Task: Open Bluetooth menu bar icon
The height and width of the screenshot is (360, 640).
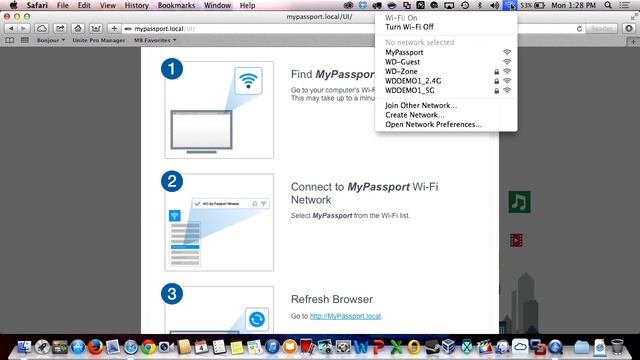Action: [480, 5]
